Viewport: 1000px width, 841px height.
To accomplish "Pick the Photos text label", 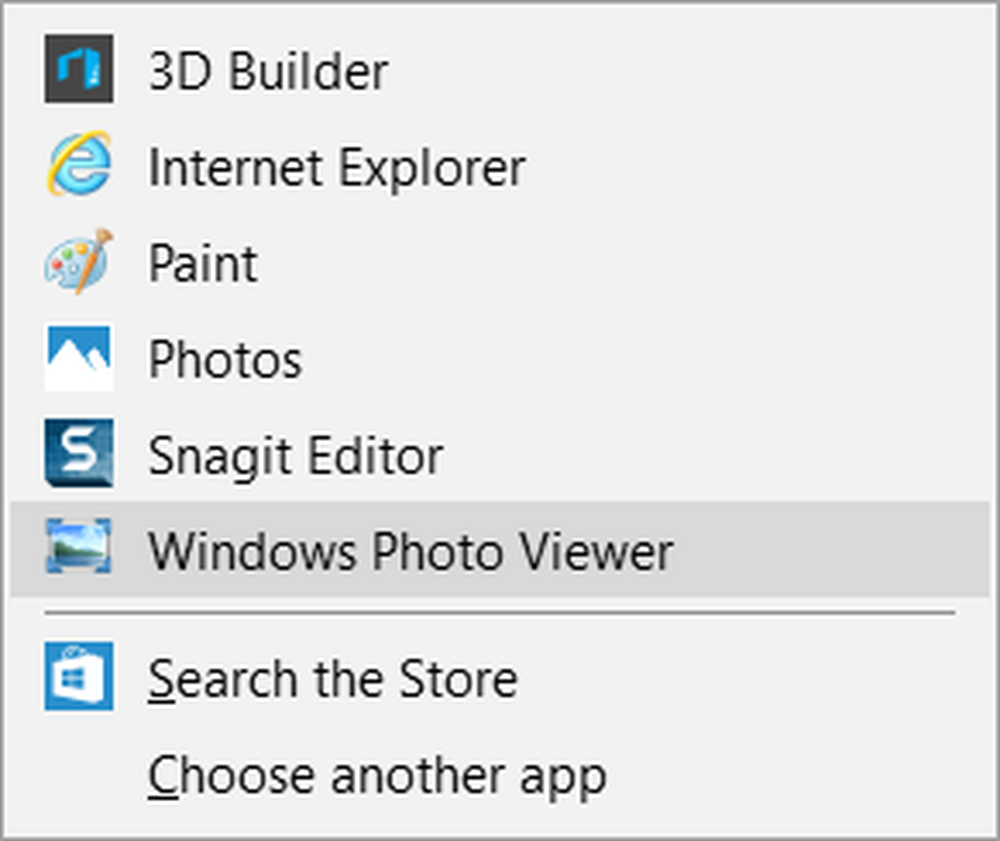I will [x=225, y=360].
